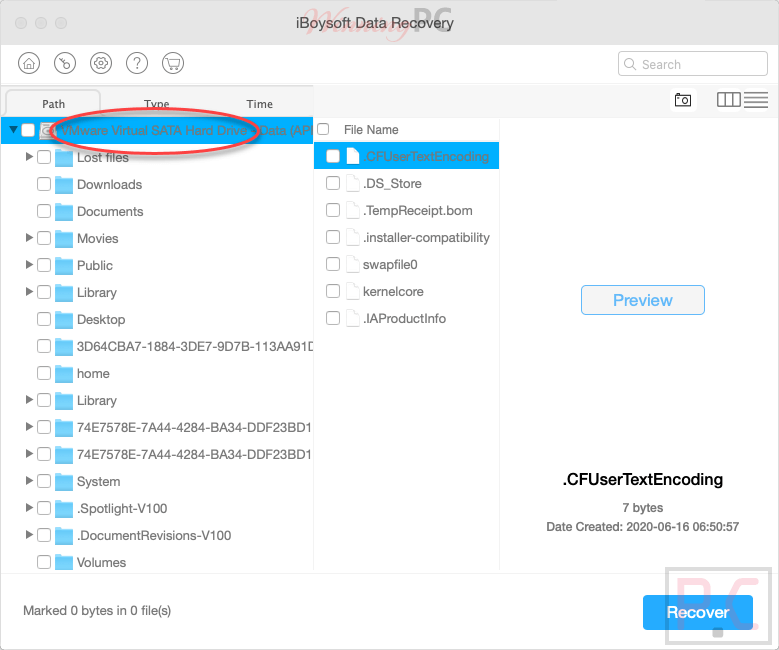This screenshot has width=779, height=650.
Task: Check the kernelcore file checkbox
Action: pyautogui.click(x=333, y=291)
